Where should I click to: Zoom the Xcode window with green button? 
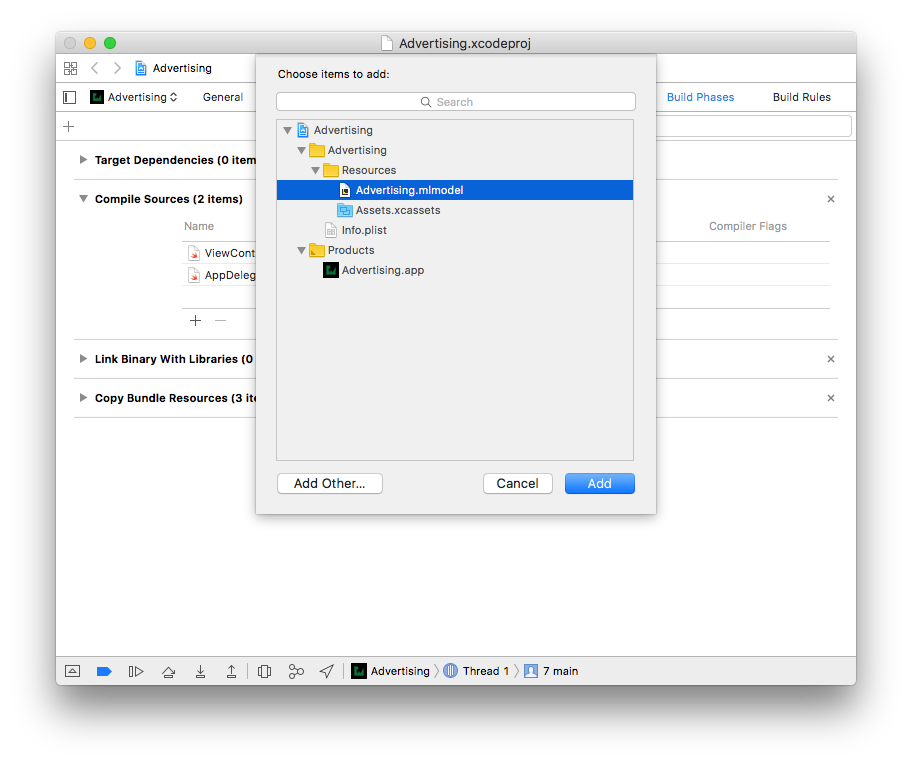pos(110,43)
